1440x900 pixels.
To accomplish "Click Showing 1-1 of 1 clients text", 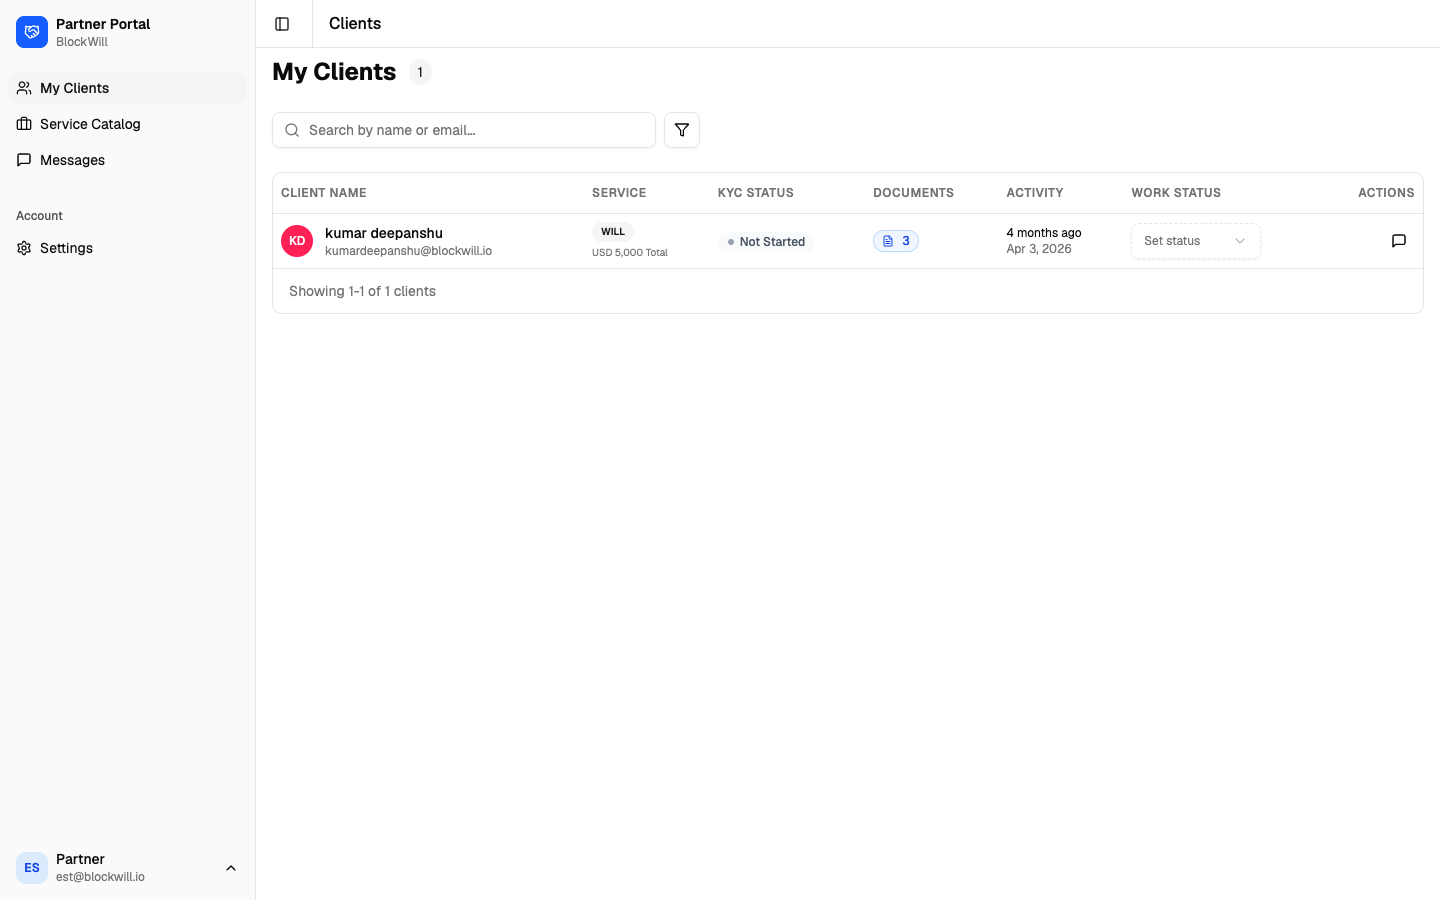I will [362, 291].
